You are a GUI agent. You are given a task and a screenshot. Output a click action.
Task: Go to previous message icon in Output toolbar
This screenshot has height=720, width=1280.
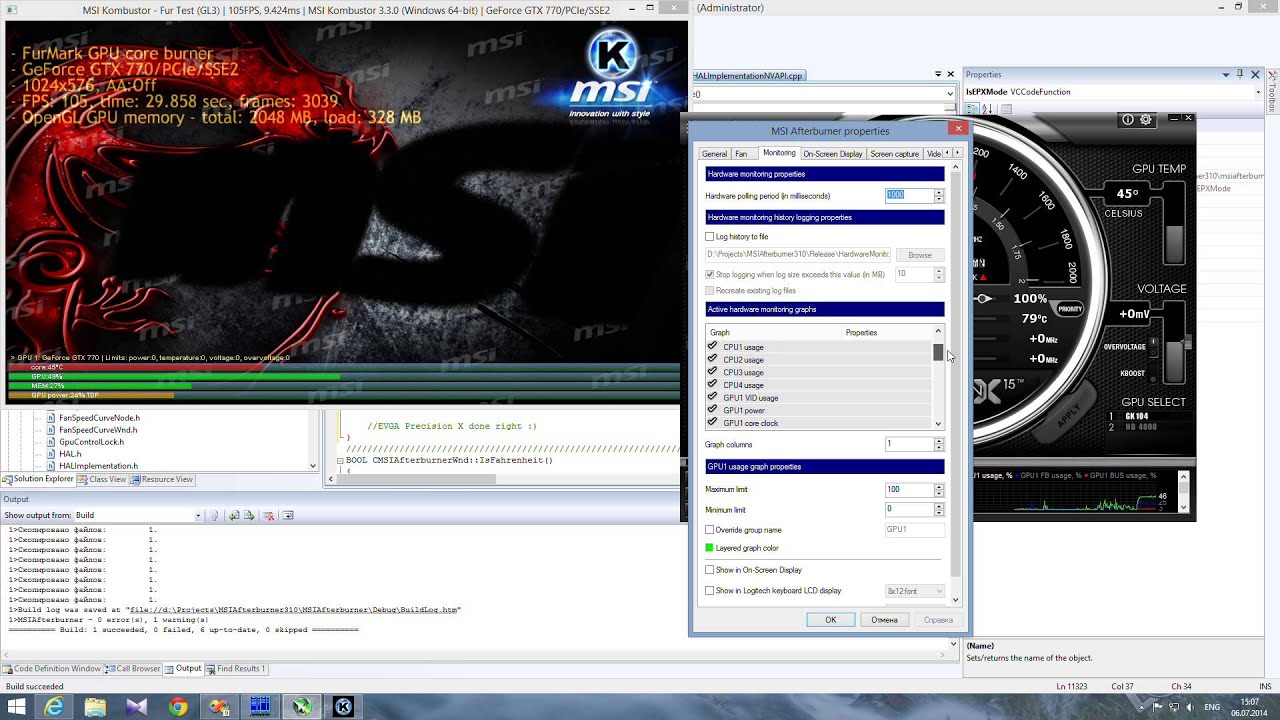pos(234,516)
